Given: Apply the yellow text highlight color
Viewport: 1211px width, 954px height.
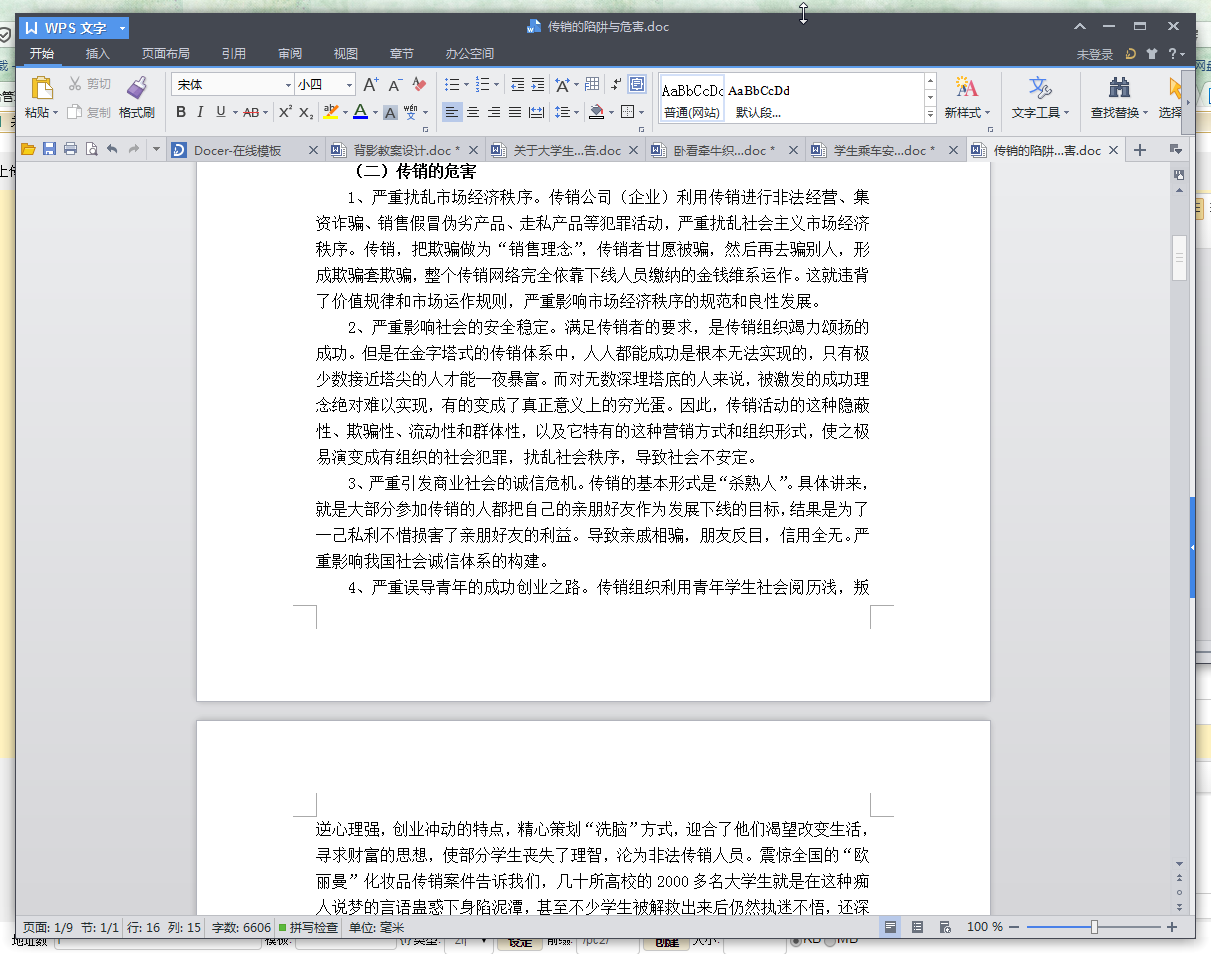Looking at the screenshot, I should tap(331, 112).
